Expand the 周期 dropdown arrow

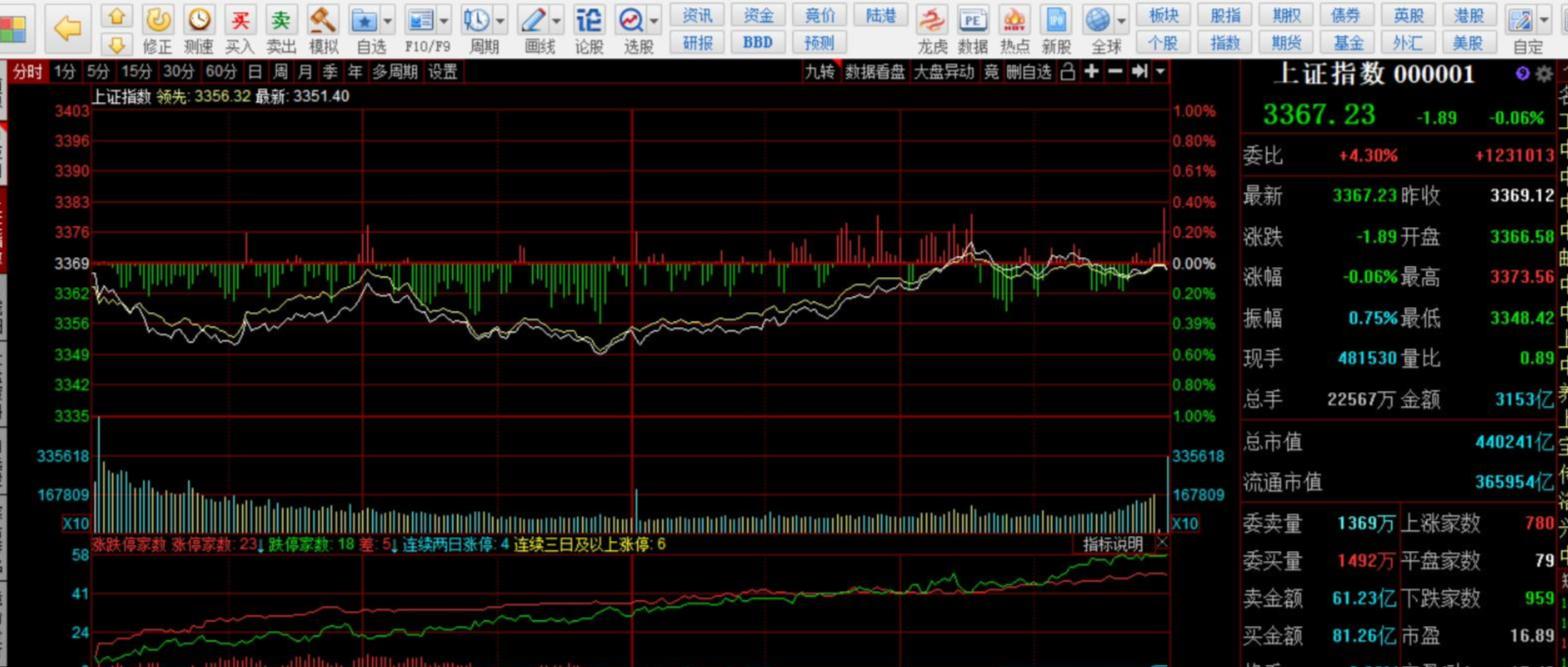click(500, 20)
